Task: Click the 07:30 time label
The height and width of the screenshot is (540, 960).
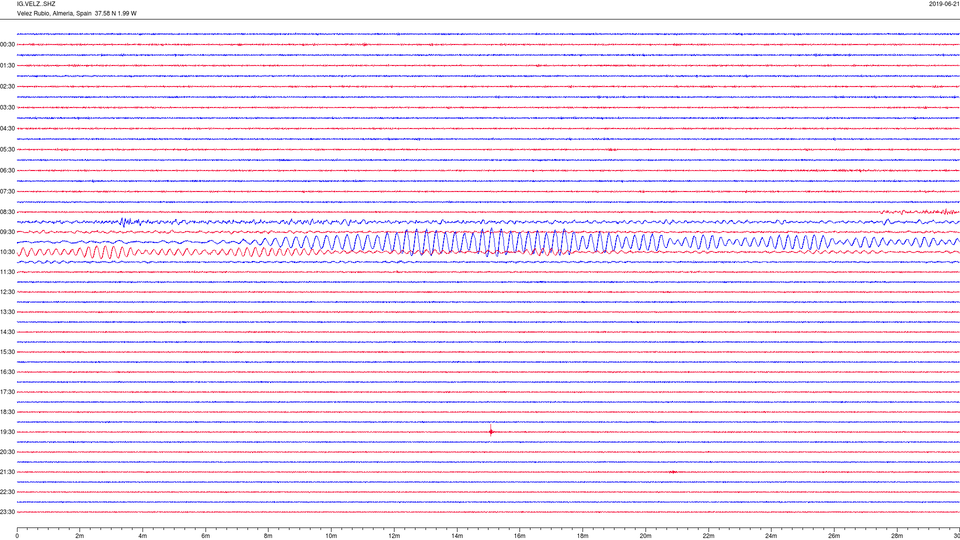Action: tap(7, 192)
